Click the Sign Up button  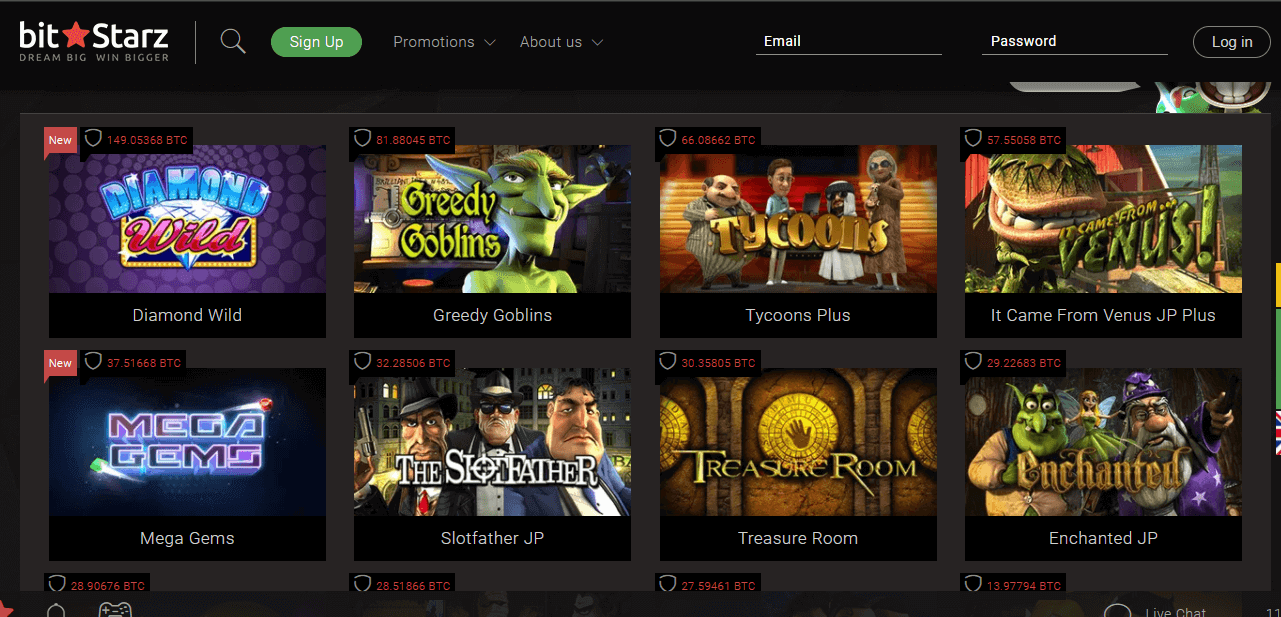pyautogui.click(x=316, y=42)
